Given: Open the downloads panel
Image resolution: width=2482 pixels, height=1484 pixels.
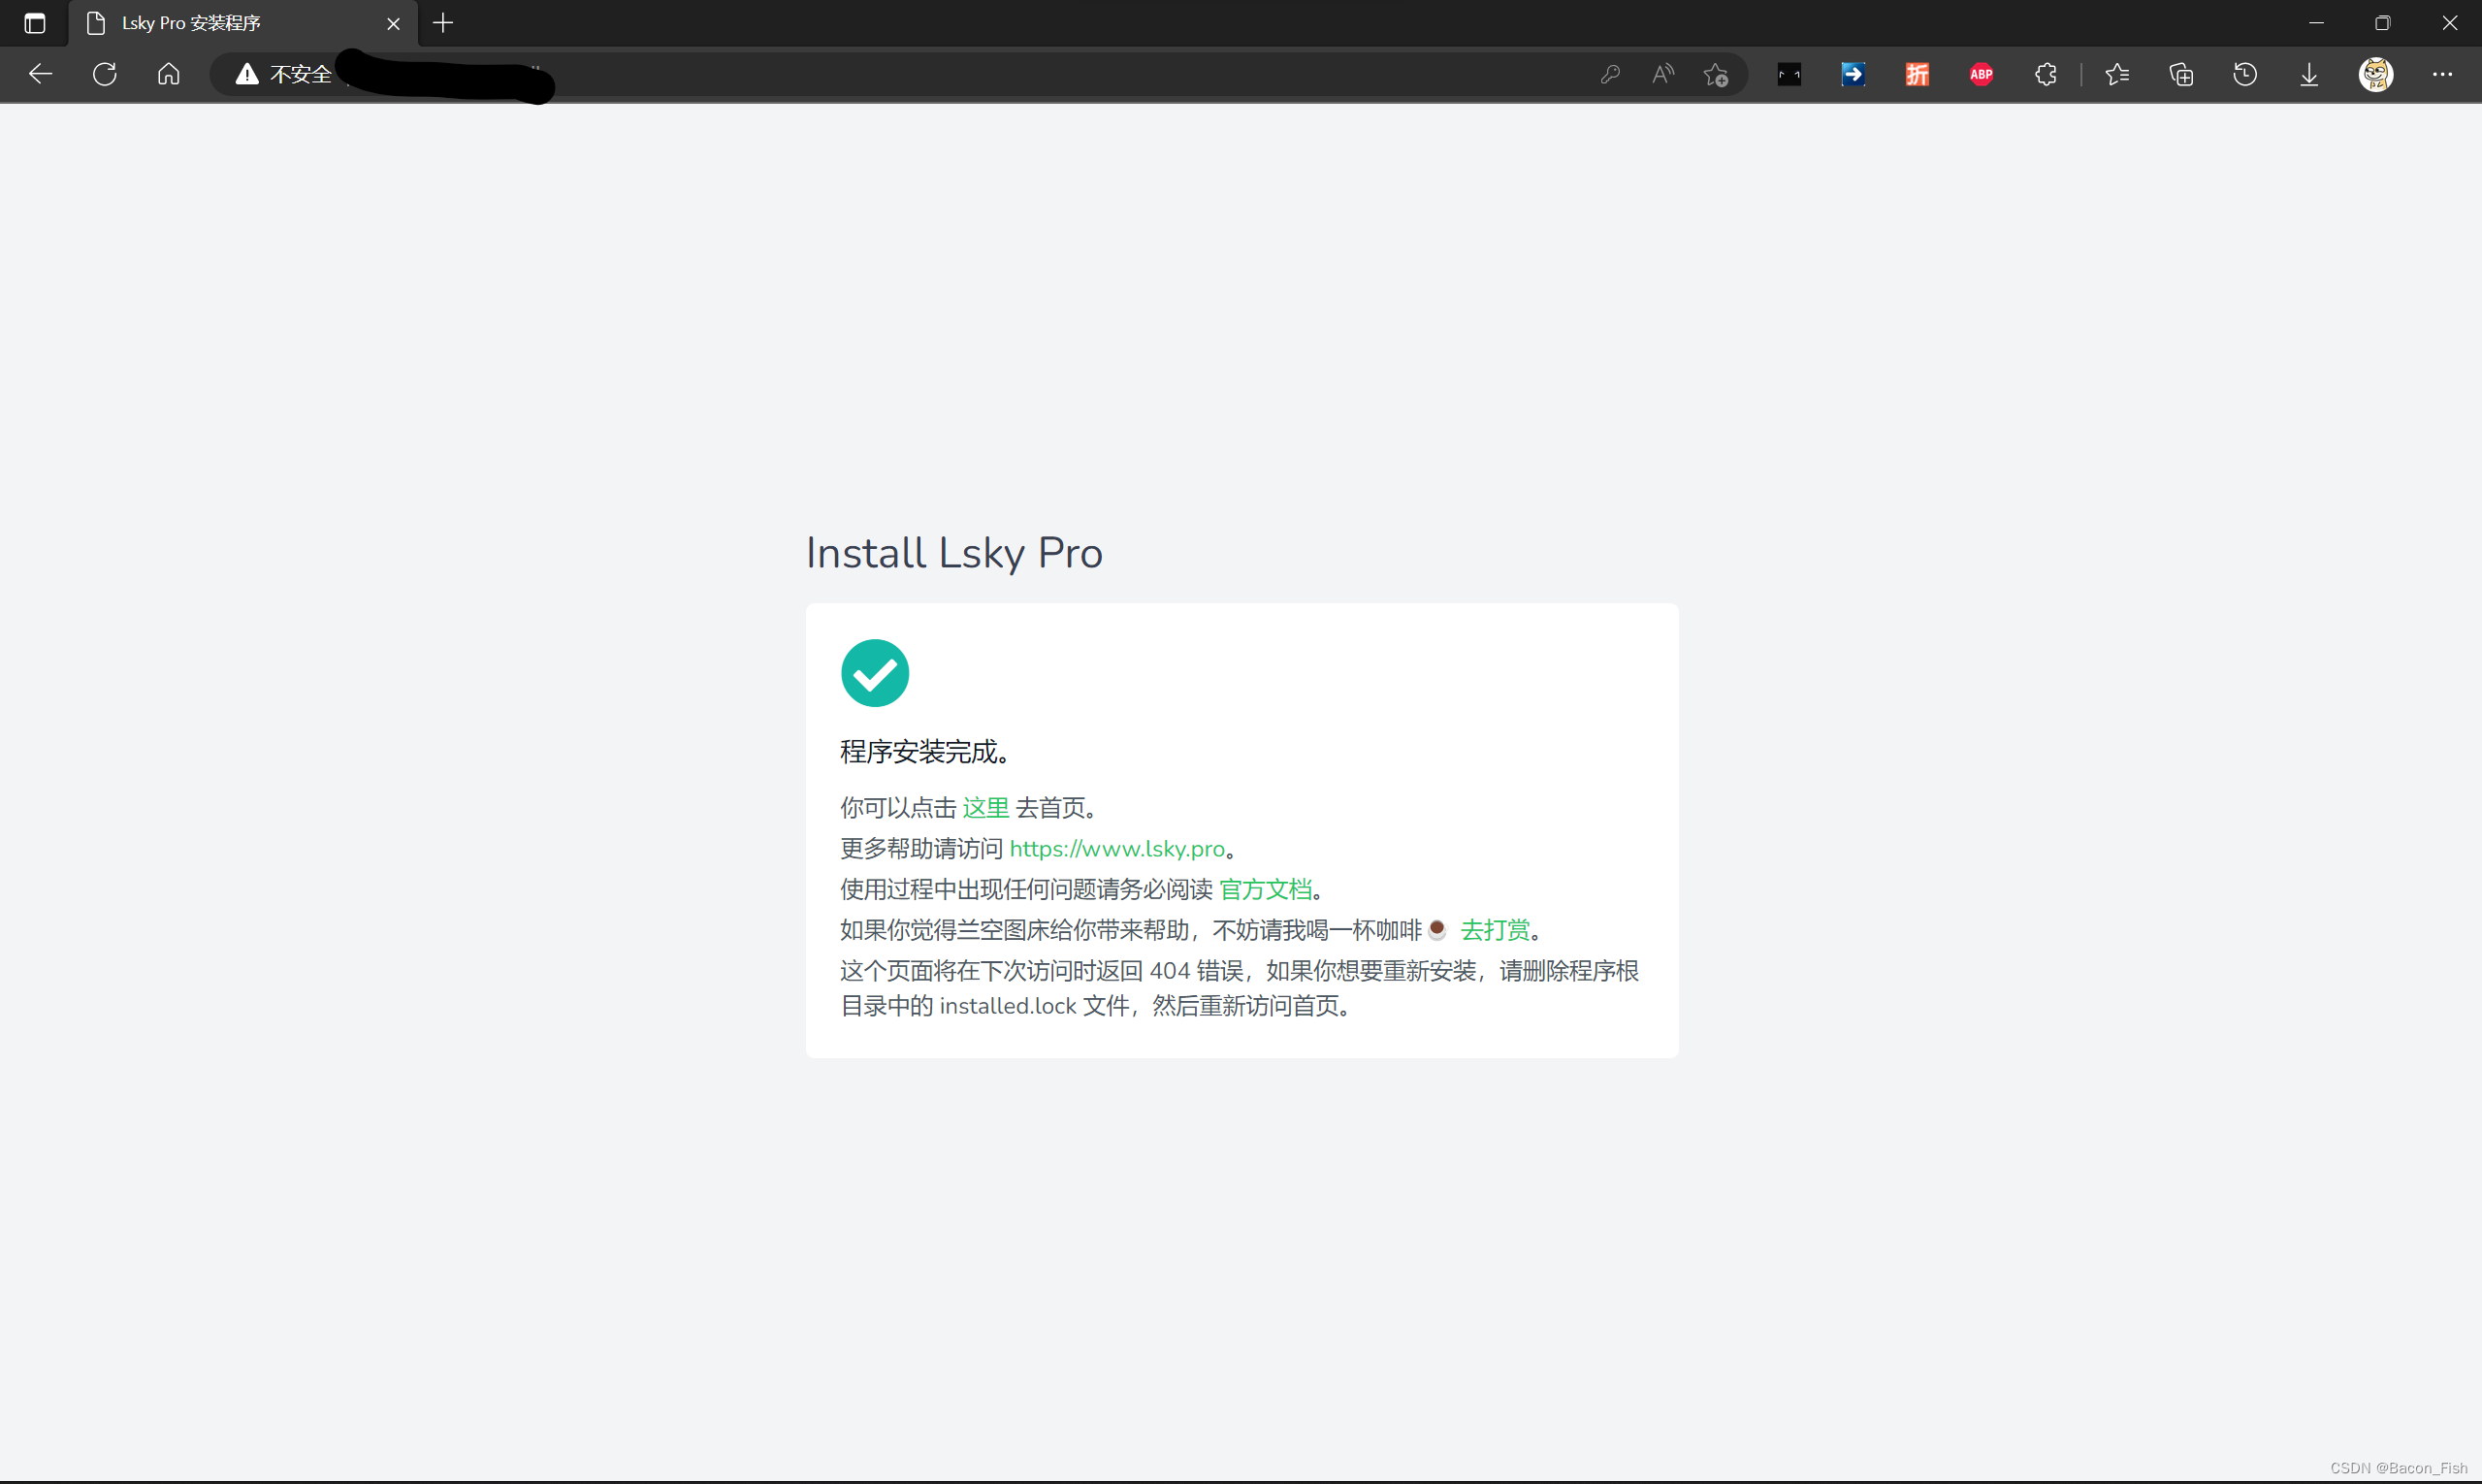Looking at the screenshot, I should (x=2309, y=74).
